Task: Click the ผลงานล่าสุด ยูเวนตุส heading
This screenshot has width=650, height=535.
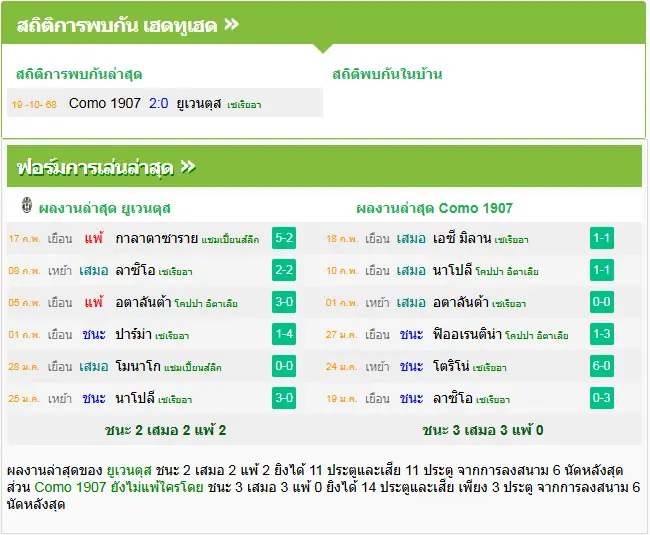Action: pyautogui.click(x=104, y=208)
